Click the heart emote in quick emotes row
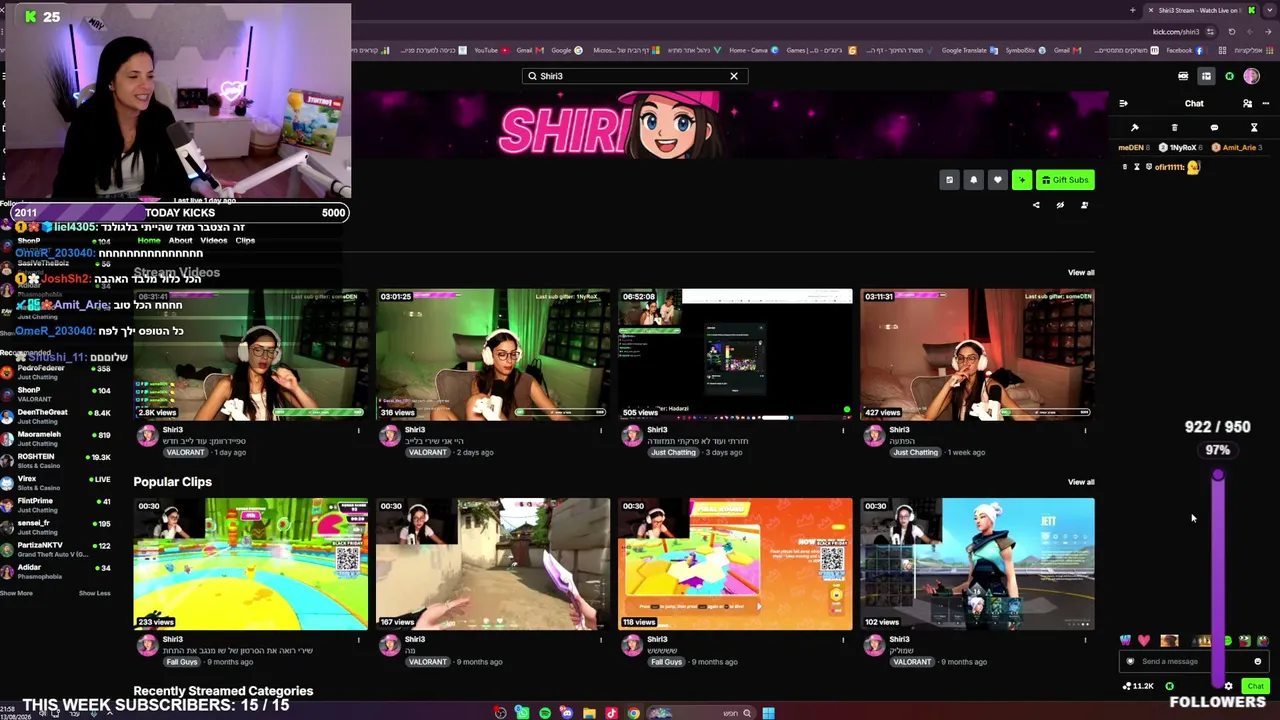The width and height of the screenshot is (1280, 720). click(1144, 641)
